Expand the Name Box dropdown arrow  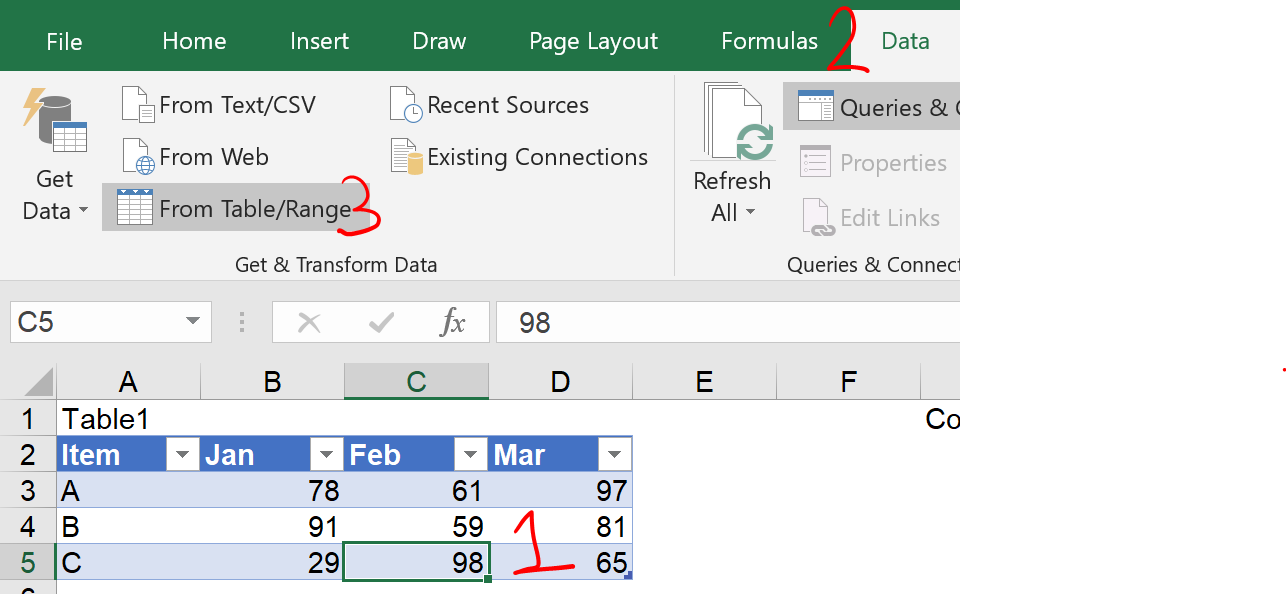192,322
